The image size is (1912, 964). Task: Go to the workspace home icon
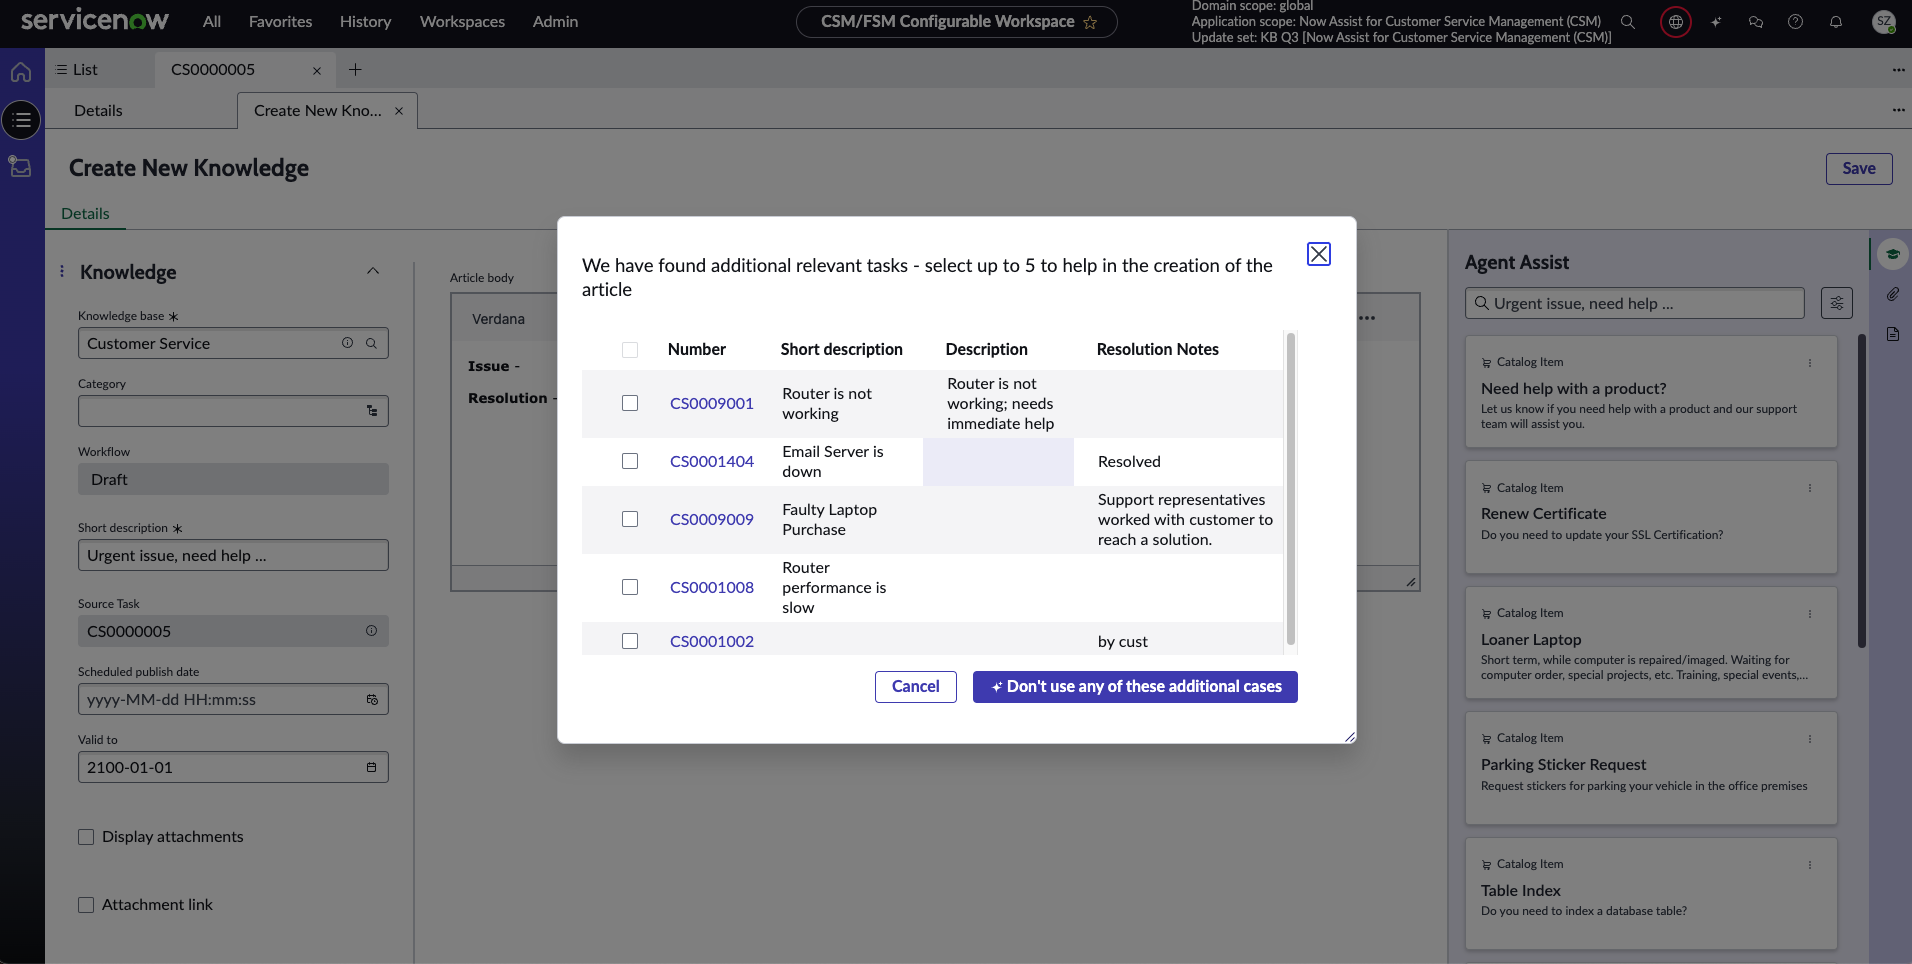point(21,72)
